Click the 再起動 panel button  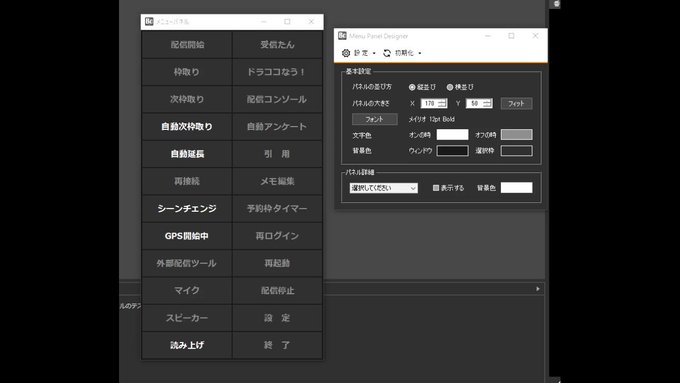click(x=277, y=263)
